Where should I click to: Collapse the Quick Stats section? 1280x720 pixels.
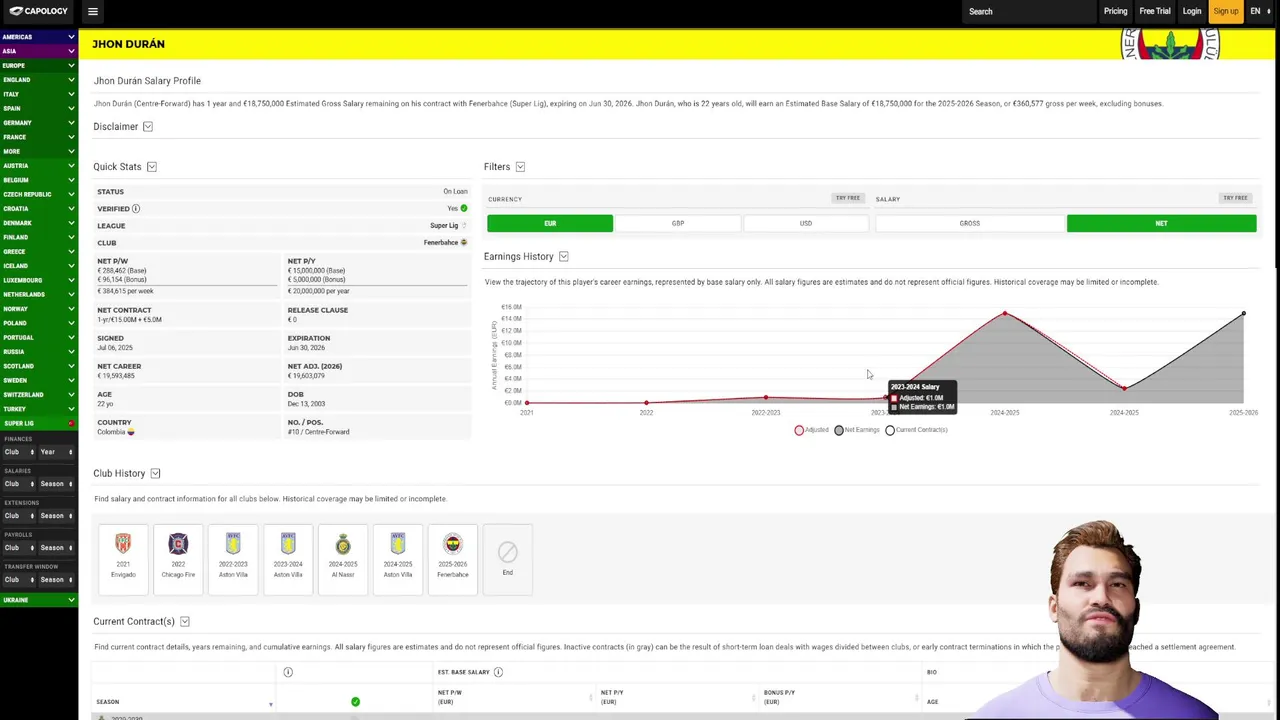152,167
